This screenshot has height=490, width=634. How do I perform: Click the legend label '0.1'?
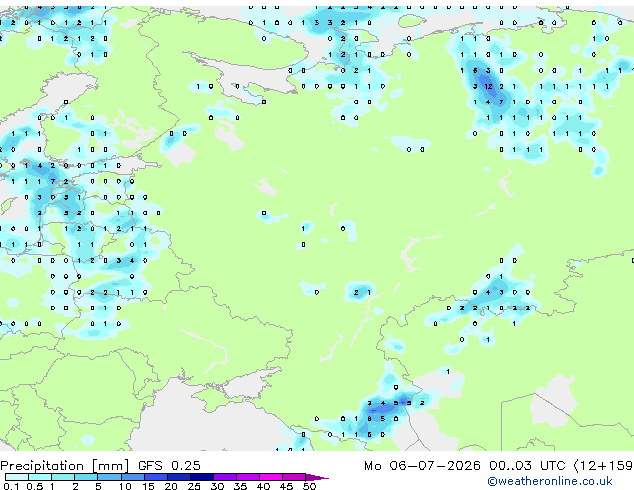pos(11,486)
